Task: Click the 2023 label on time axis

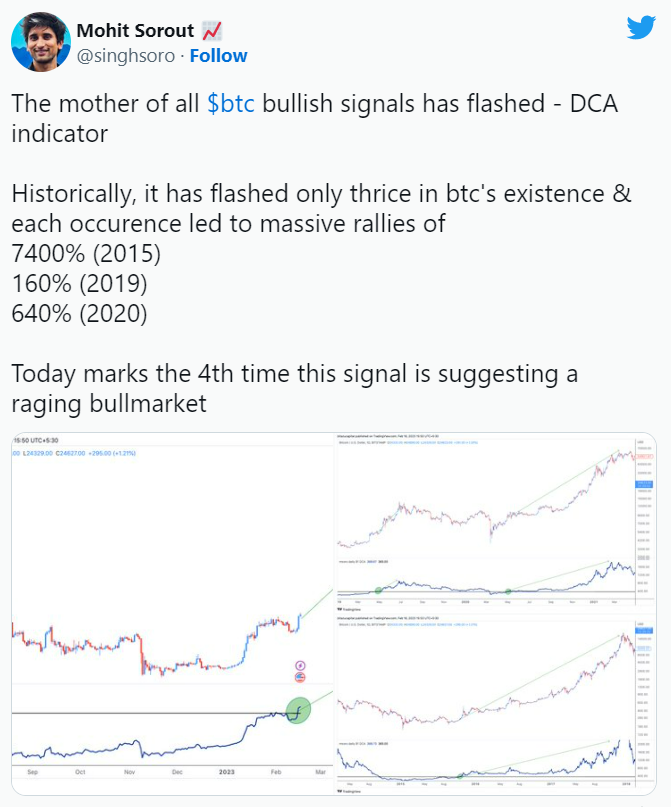Action: [x=226, y=772]
